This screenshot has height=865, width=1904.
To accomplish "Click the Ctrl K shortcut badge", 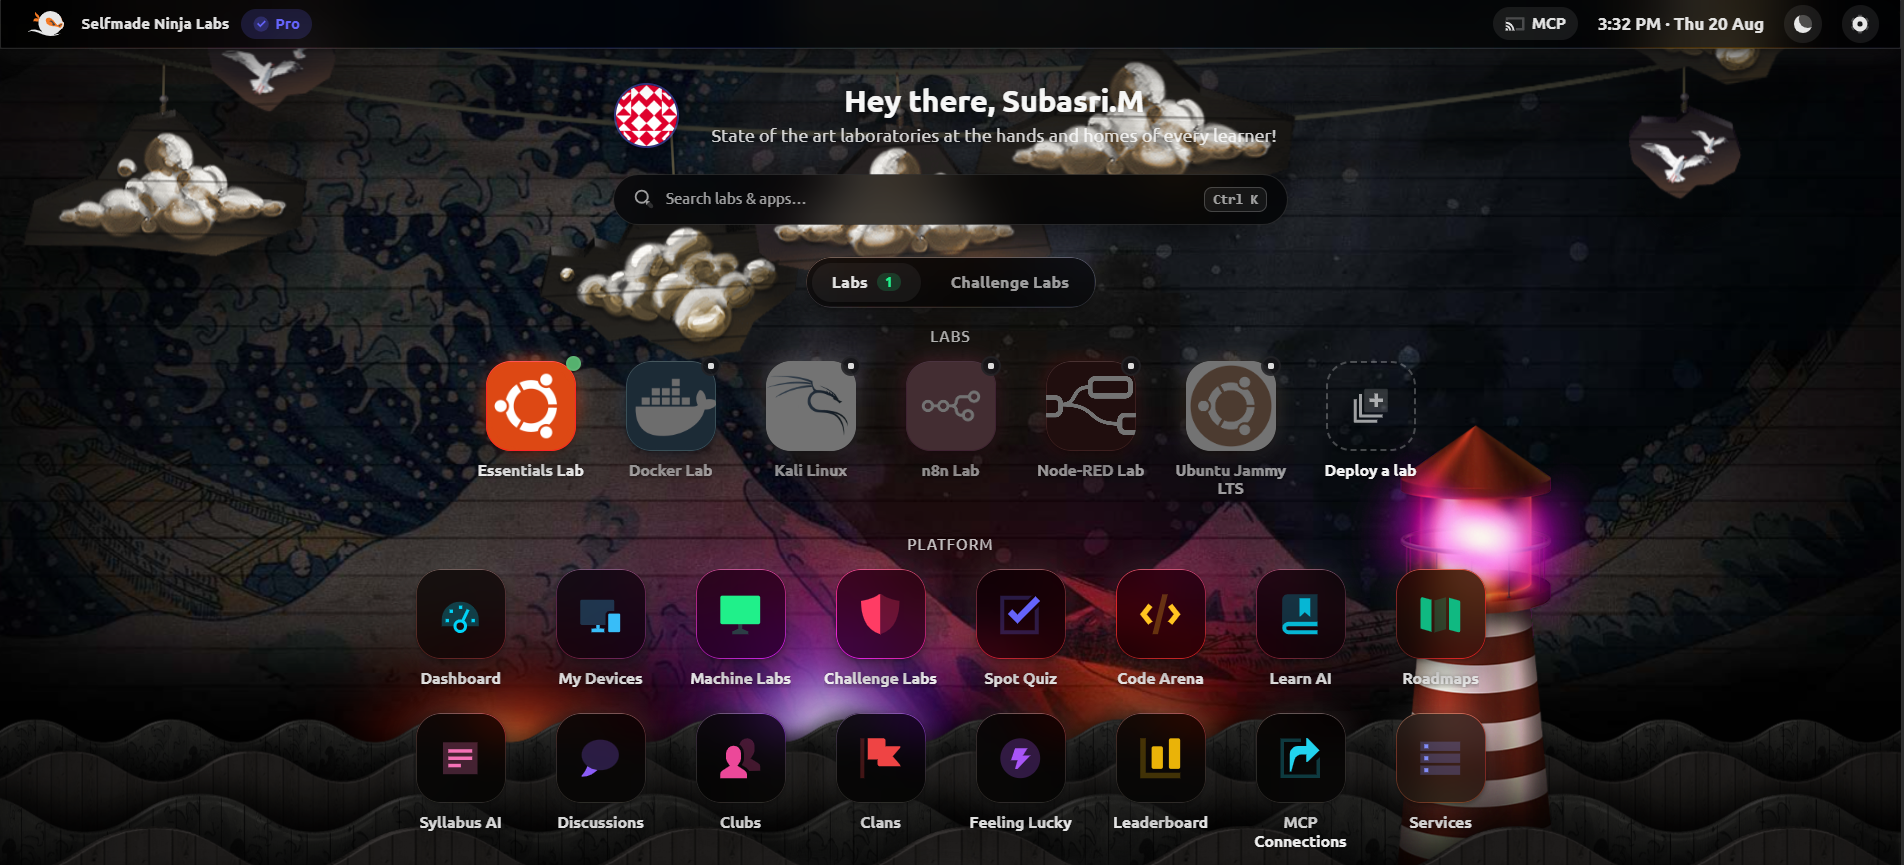I will click(1235, 199).
